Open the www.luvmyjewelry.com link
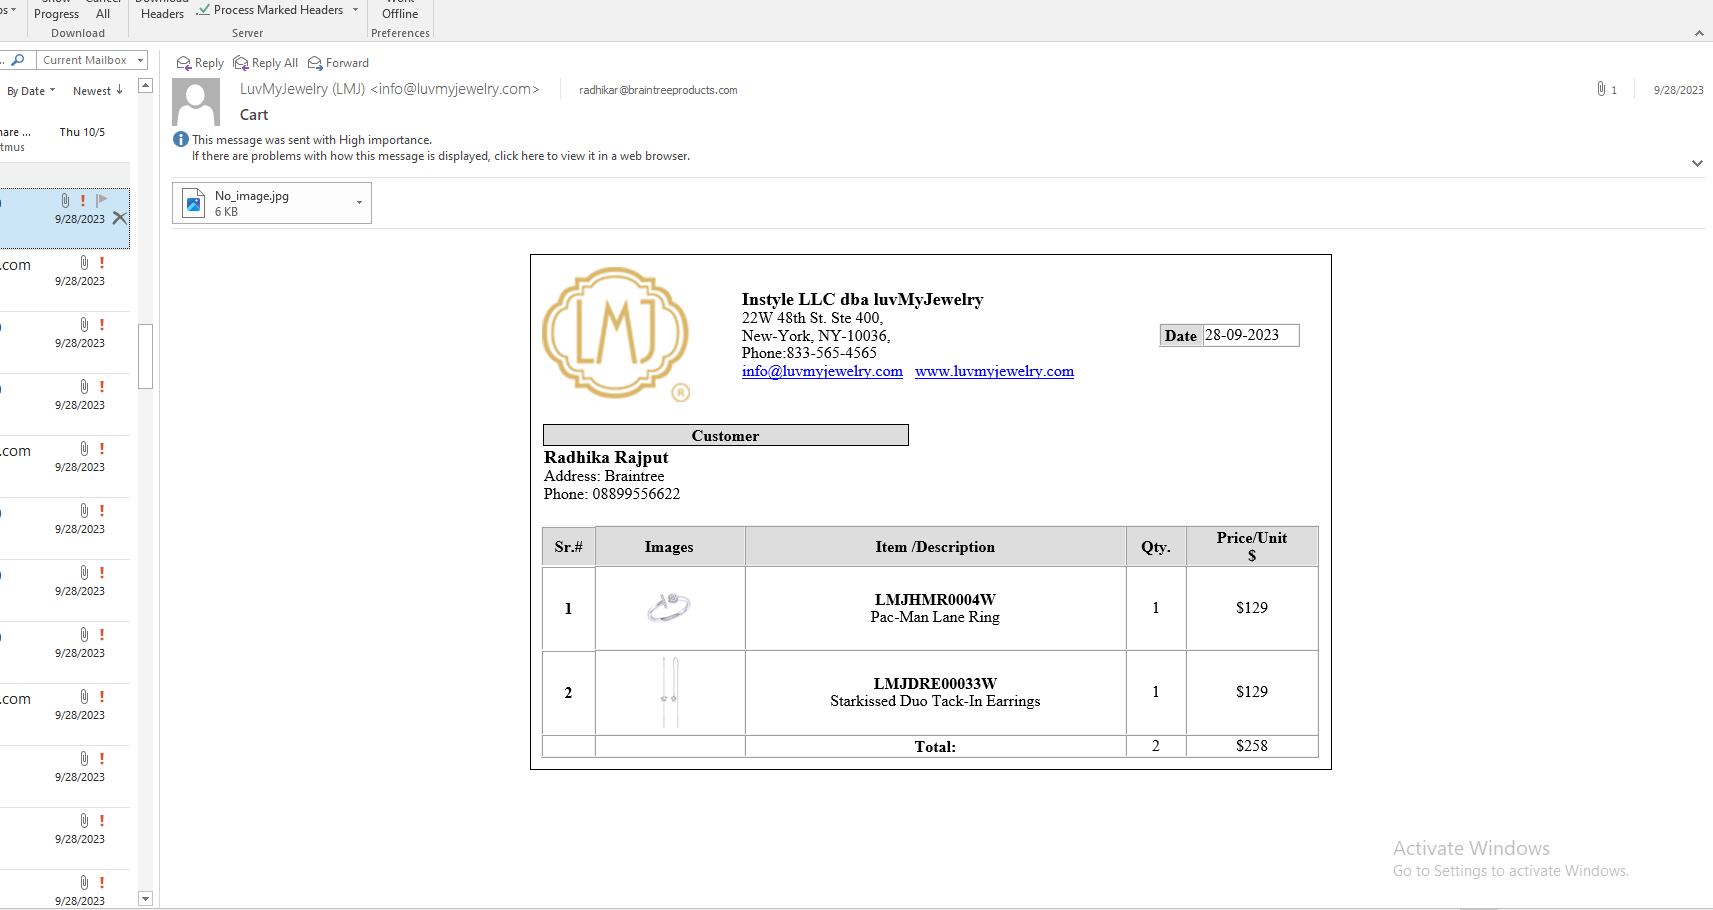This screenshot has height=910, width=1713. point(994,371)
